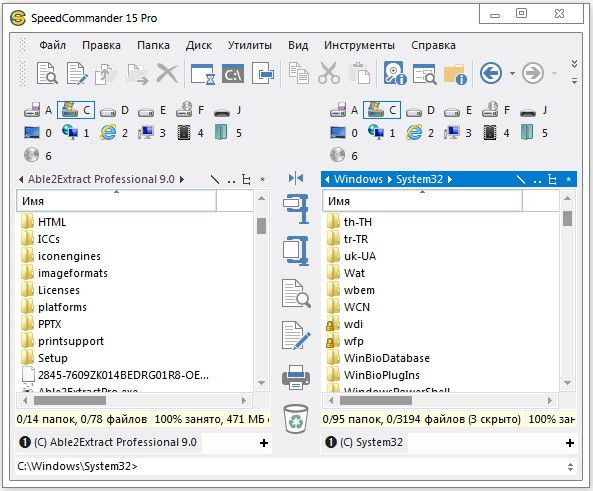Expand the arrow after Able2Extract Professional 9.0
Viewport: 593px width, 491px height.
click(x=182, y=179)
